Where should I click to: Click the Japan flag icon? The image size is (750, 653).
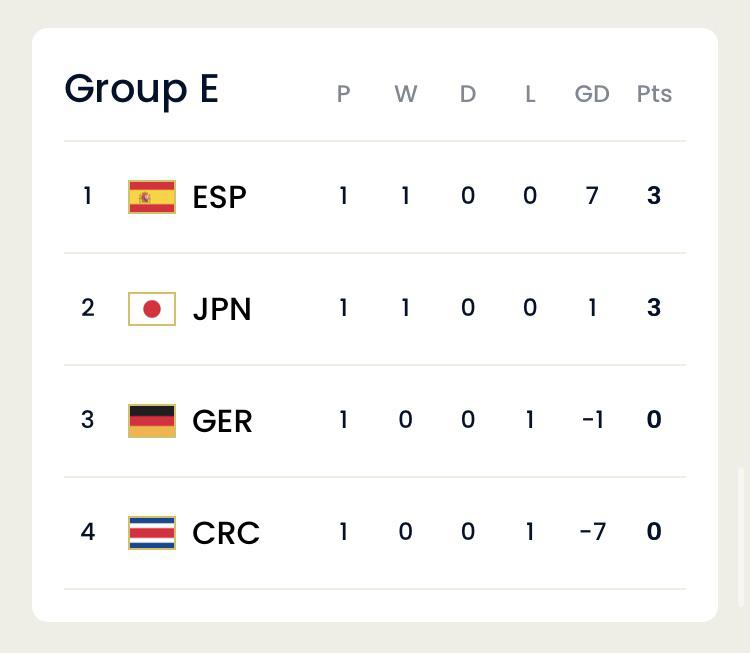(152, 309)
